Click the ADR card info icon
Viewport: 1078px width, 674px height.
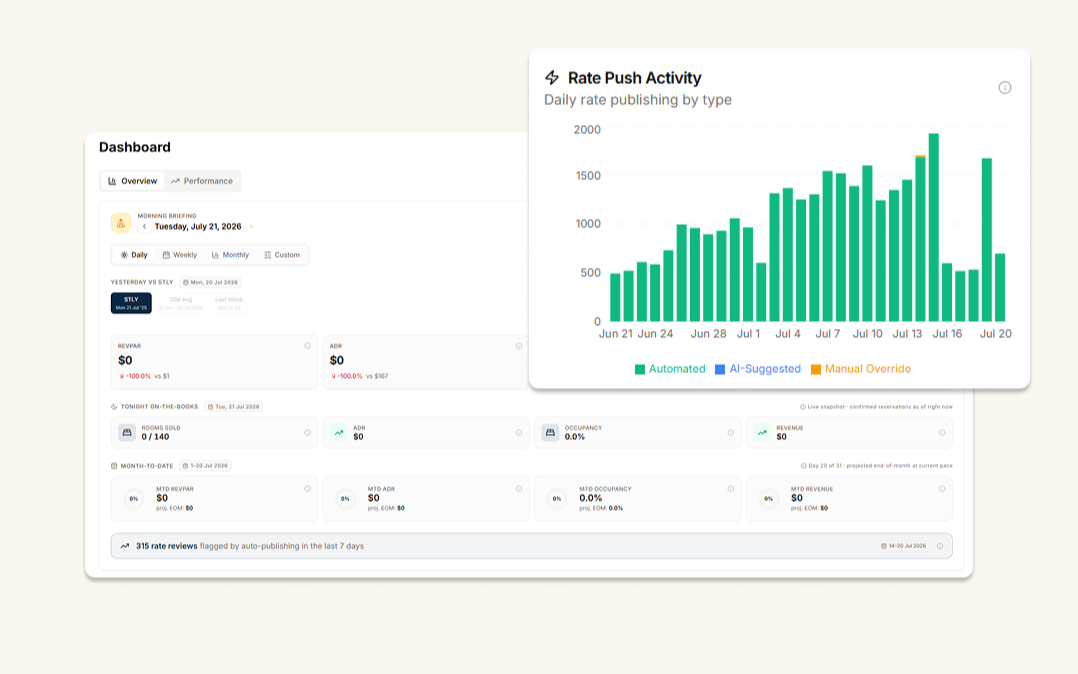point(518,346)
